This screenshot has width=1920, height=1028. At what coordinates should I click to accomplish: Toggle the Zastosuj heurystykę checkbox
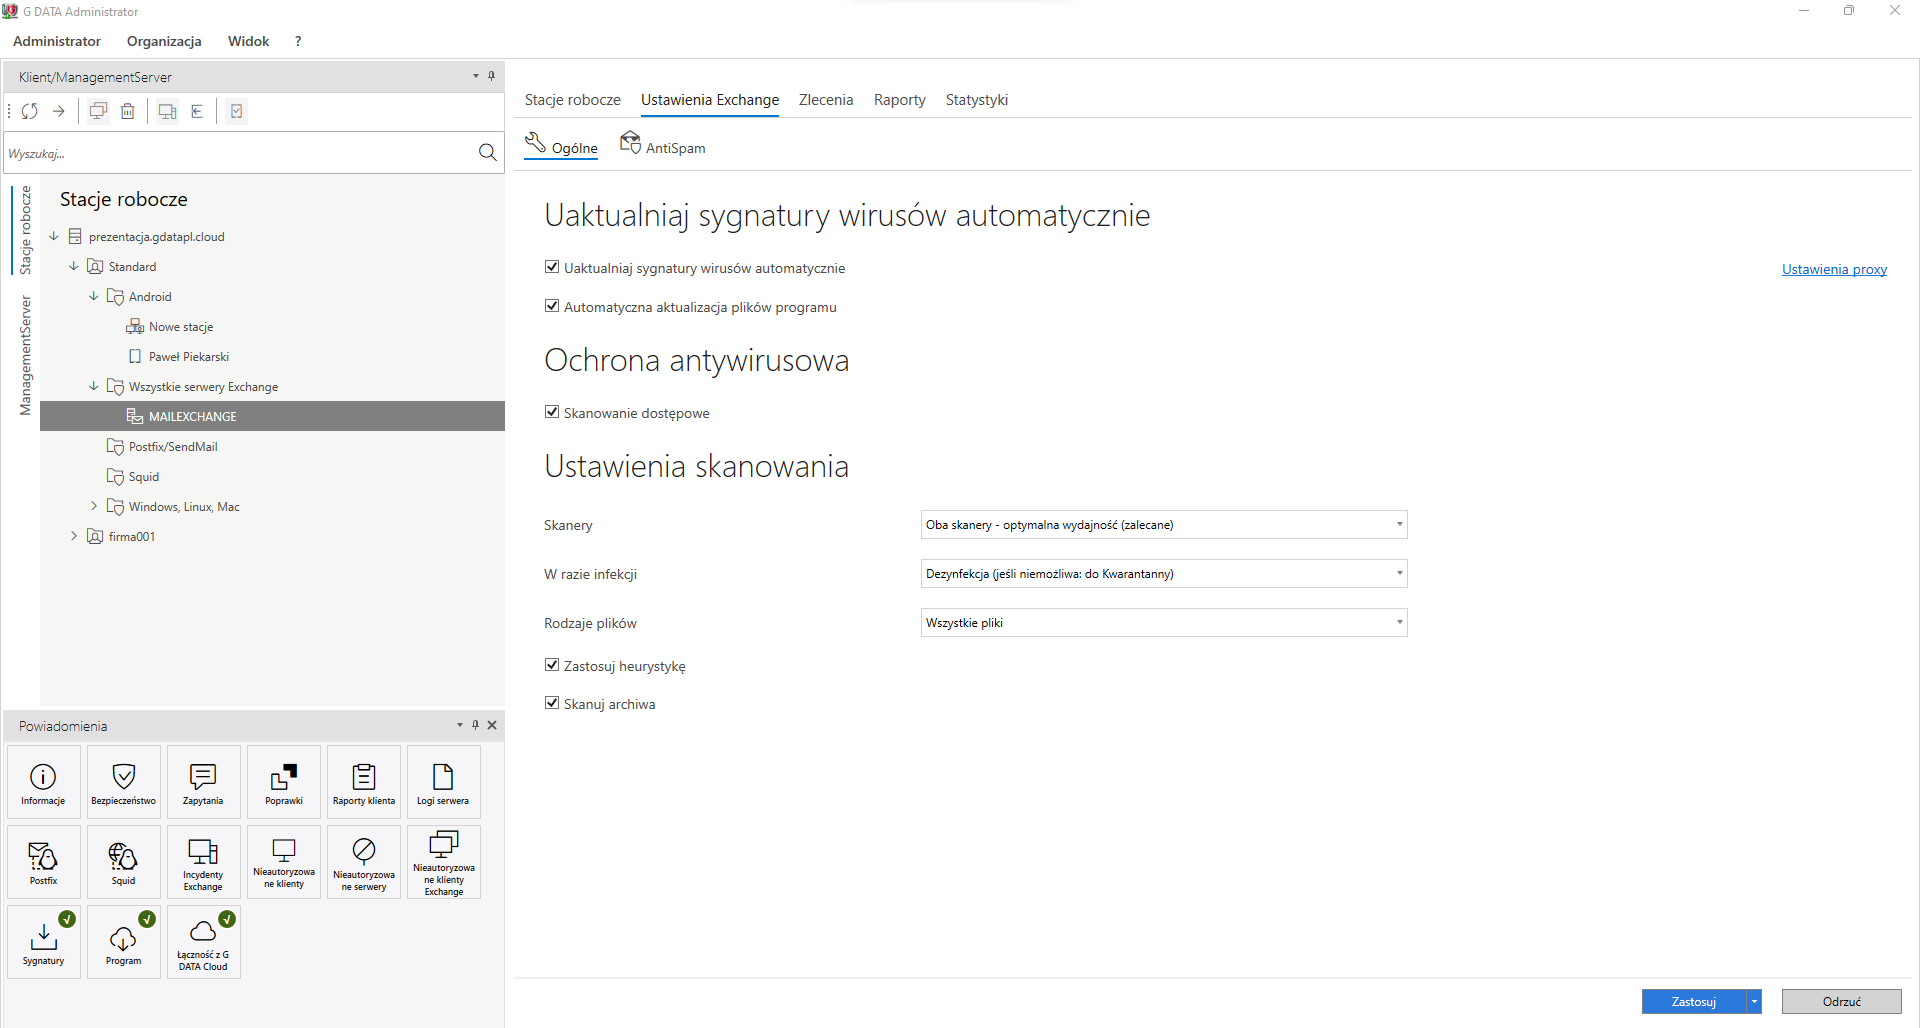click(x=552, y=665)
